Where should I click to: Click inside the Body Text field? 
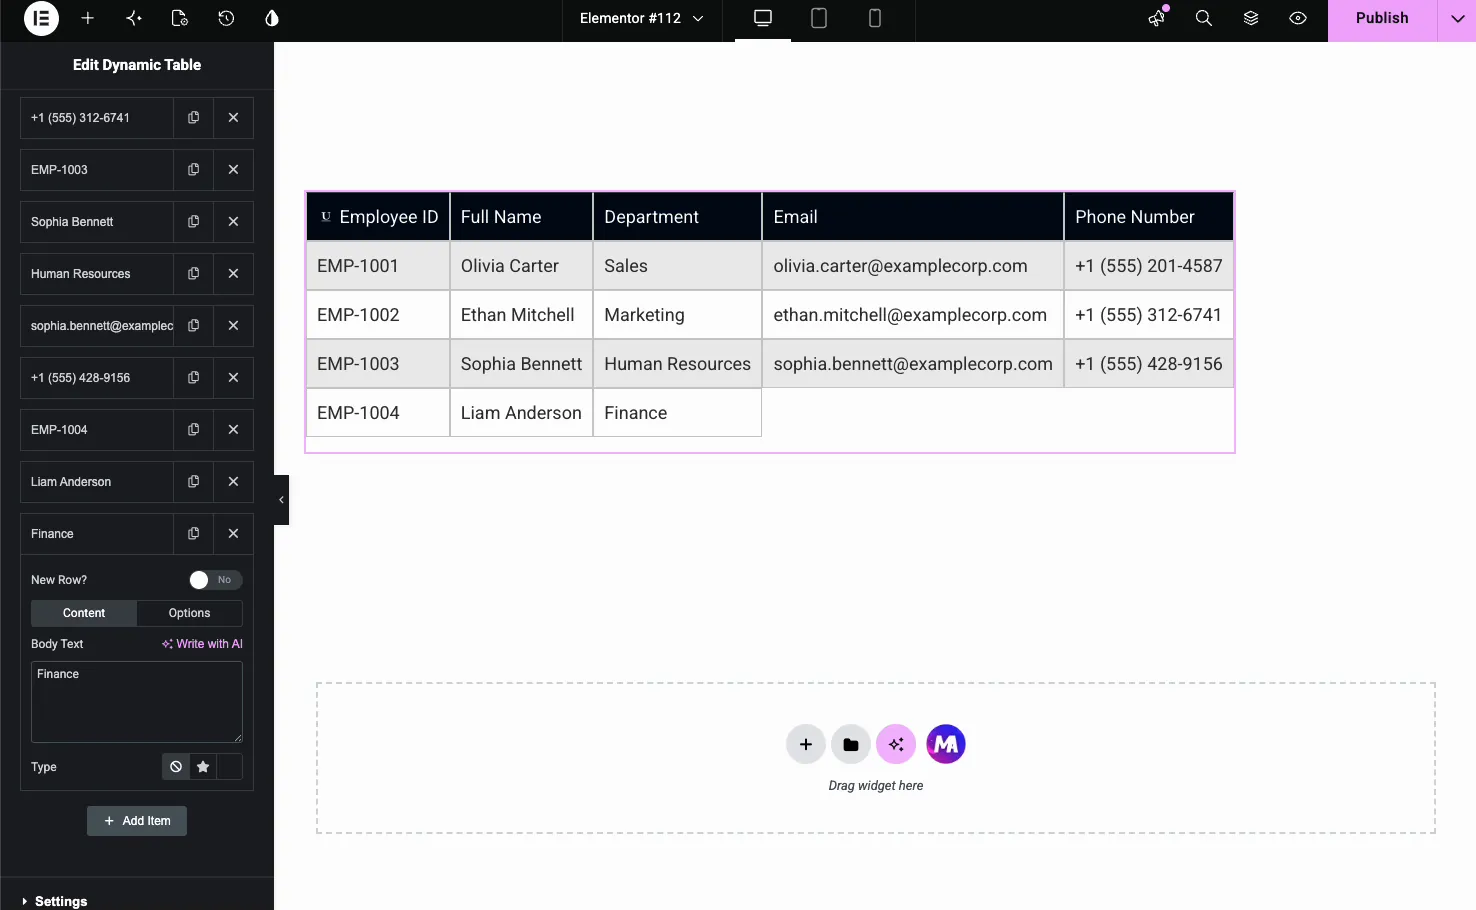[137, 702]
